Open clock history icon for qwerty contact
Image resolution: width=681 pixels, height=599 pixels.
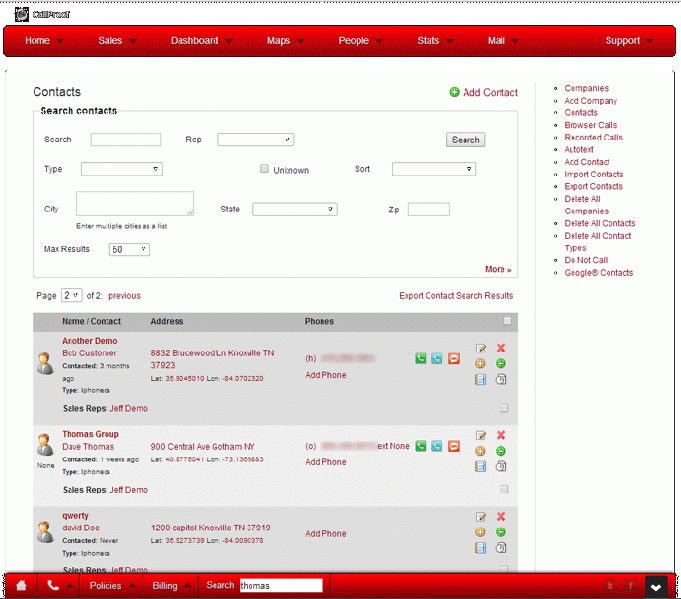click(x=501, y=548)
